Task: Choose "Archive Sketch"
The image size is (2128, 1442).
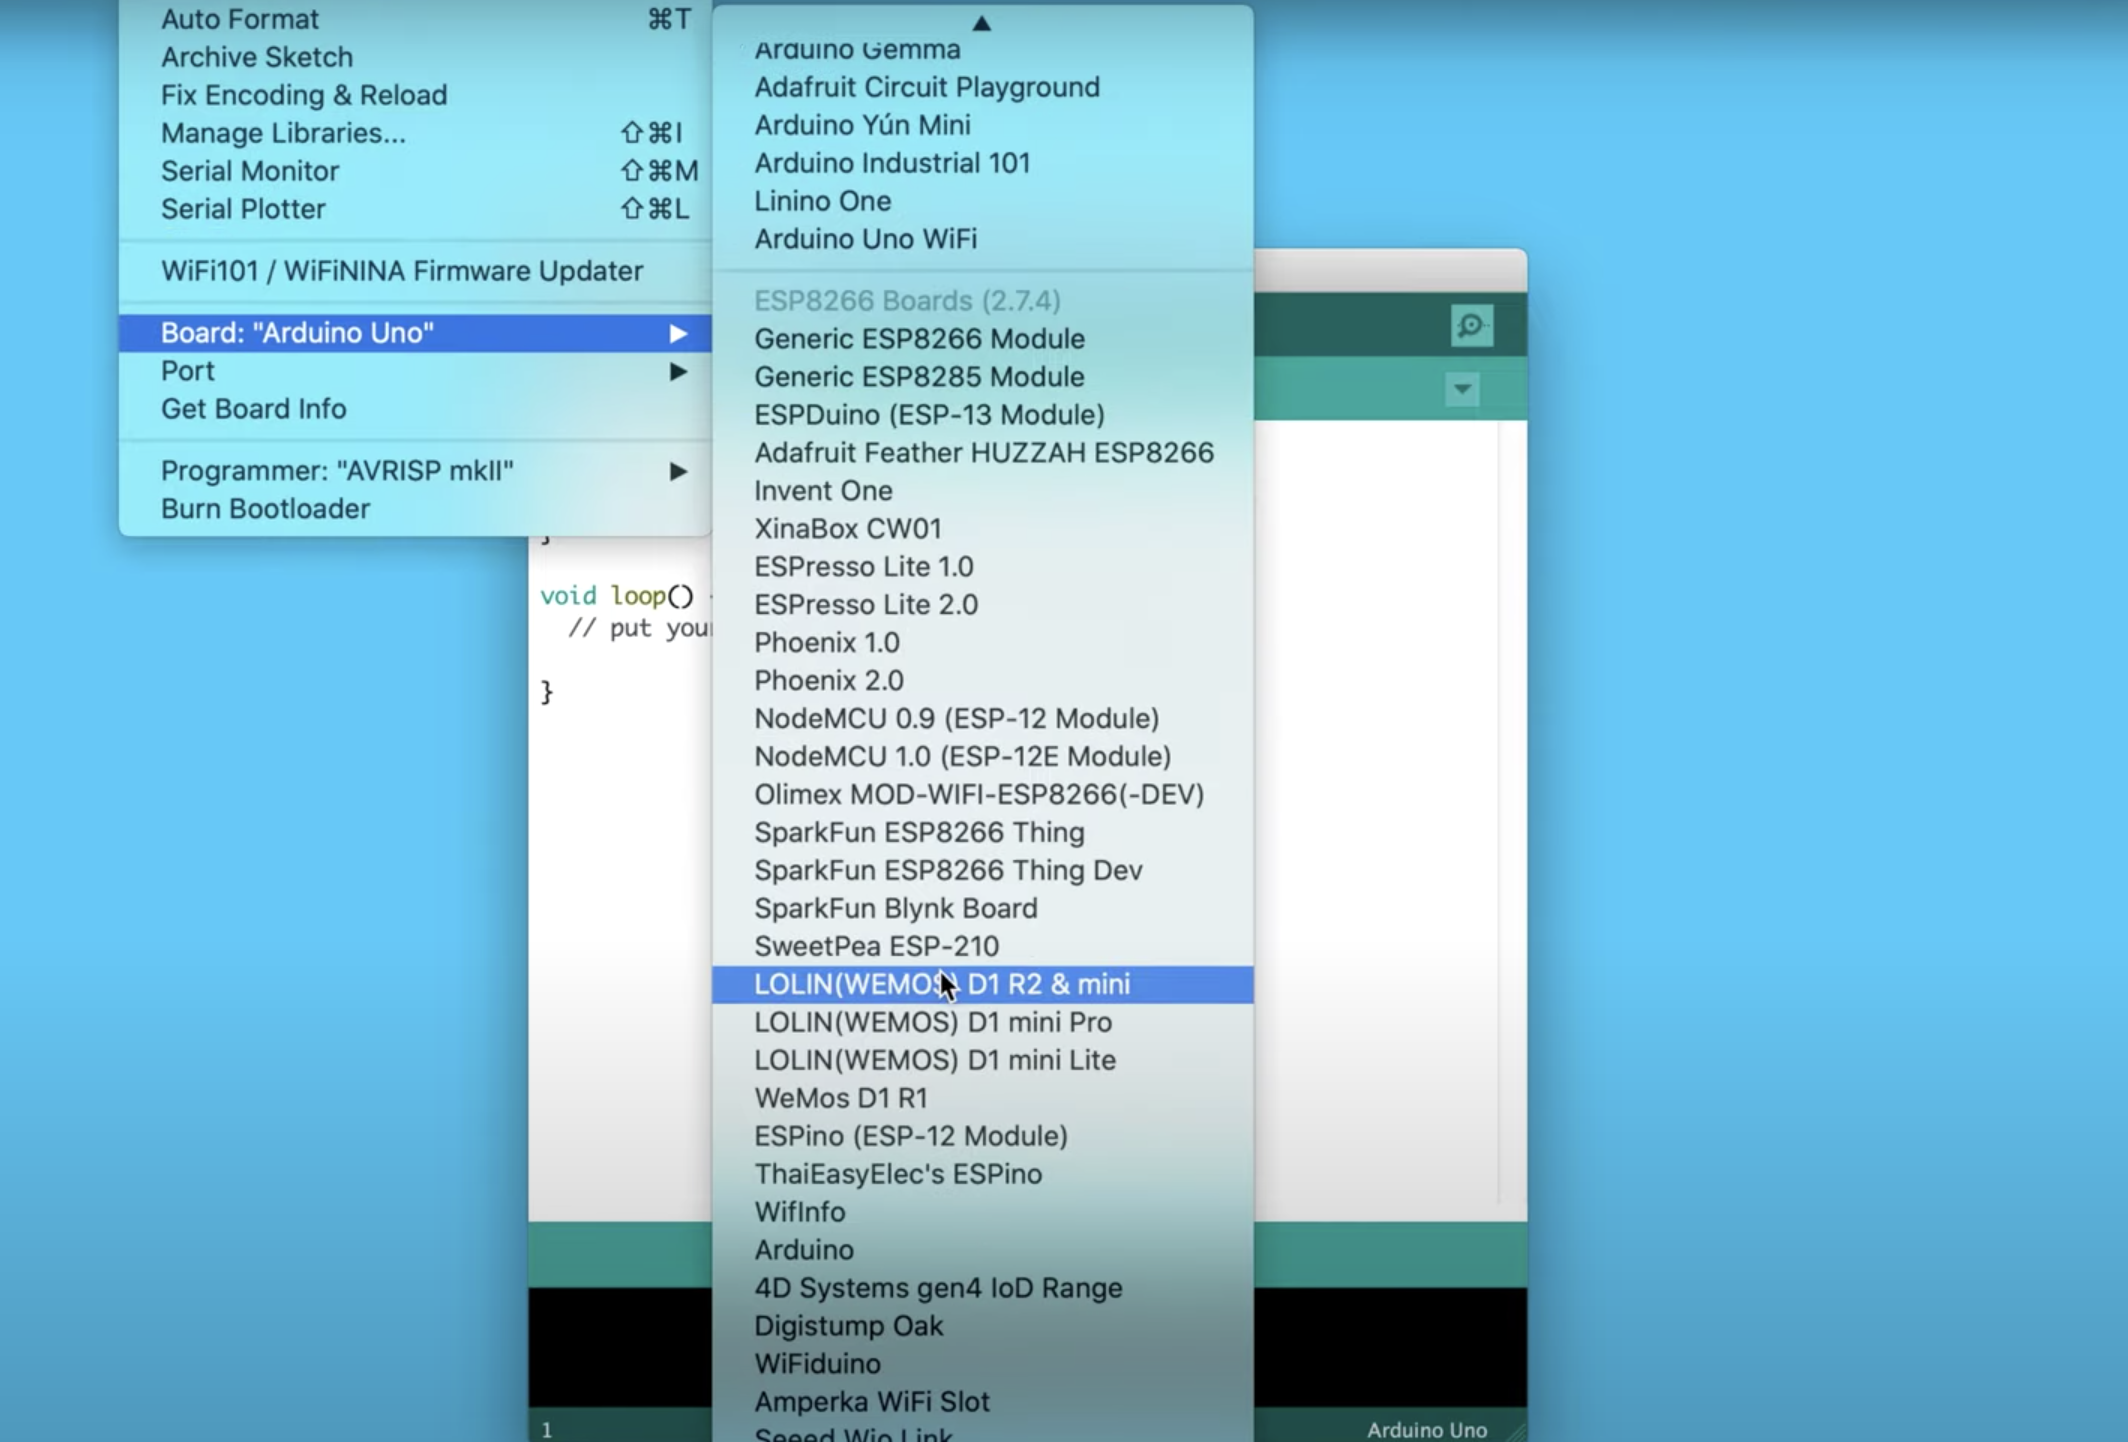Action: [x=256, y=57]
